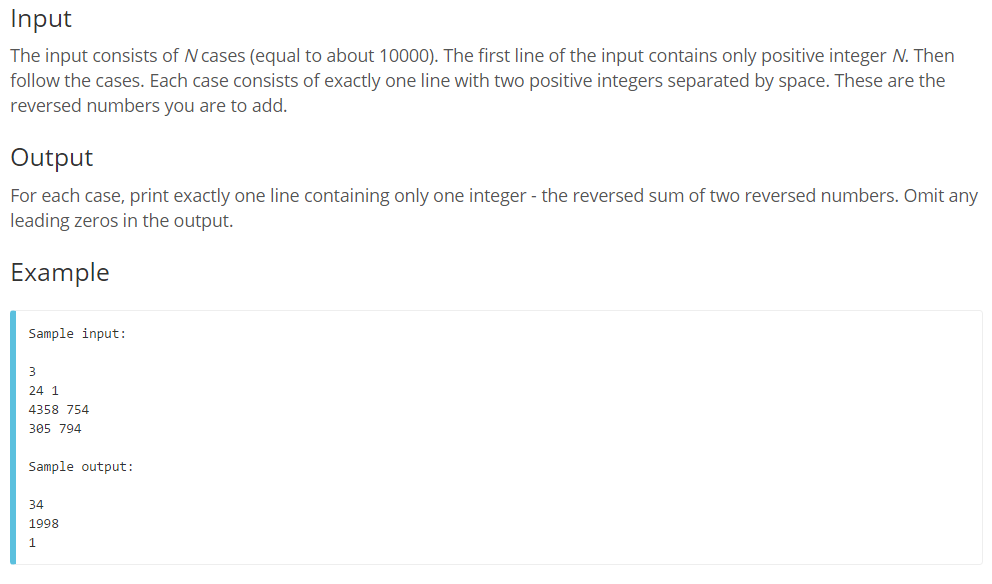
Task: Click the sample input line "305 794"
Action: pyautogui.click(x=55, y=429)
